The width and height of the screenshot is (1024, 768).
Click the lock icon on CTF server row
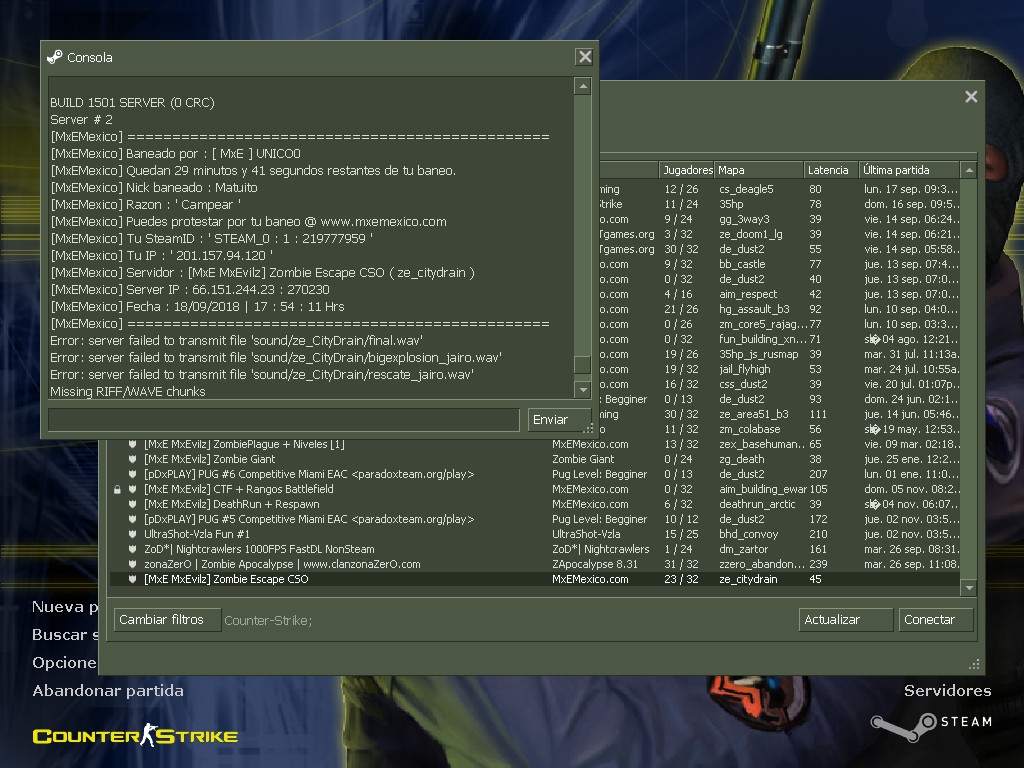[118, 489]
